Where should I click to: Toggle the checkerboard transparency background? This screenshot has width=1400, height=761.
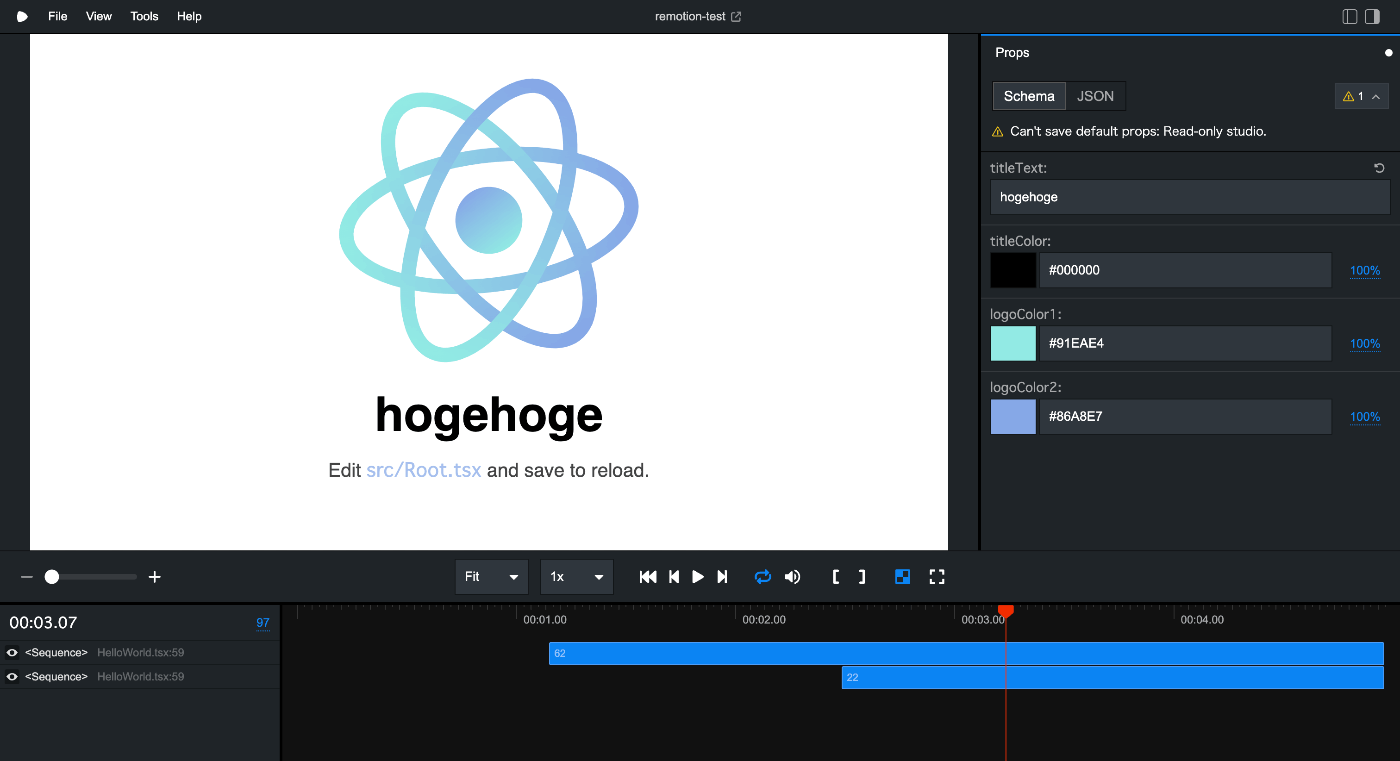point(902,577)
